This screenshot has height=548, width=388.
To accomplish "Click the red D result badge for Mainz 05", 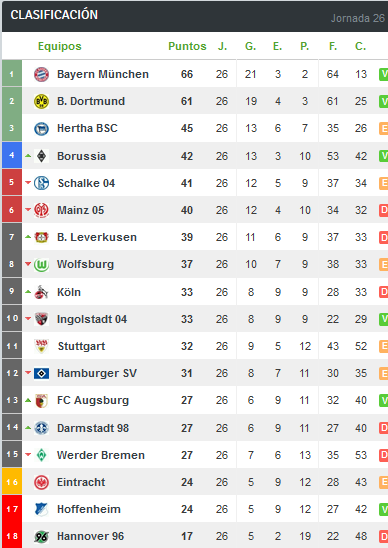I will (383, 210).
